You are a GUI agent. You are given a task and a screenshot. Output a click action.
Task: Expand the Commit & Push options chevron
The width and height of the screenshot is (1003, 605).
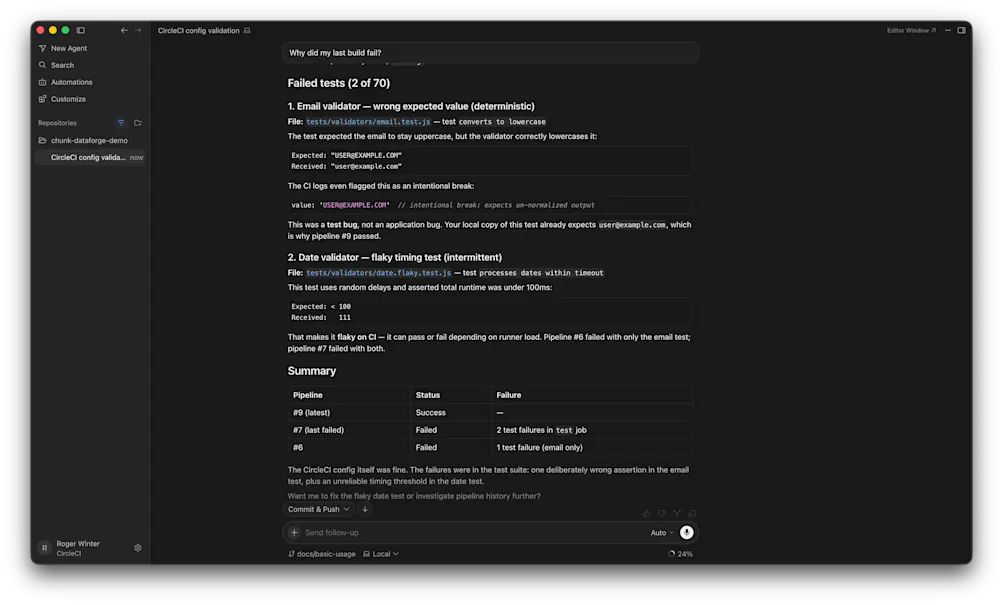(347, 509)
